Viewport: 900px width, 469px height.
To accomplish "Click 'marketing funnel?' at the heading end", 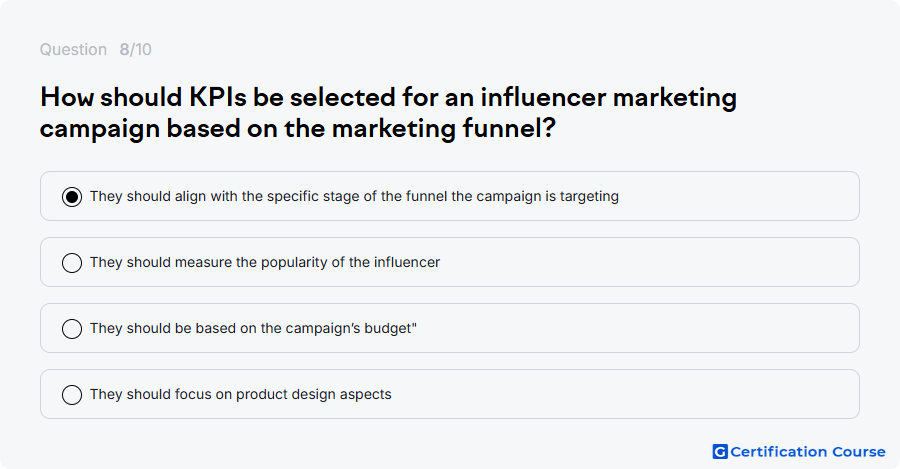I will click(x=444, y=128).
